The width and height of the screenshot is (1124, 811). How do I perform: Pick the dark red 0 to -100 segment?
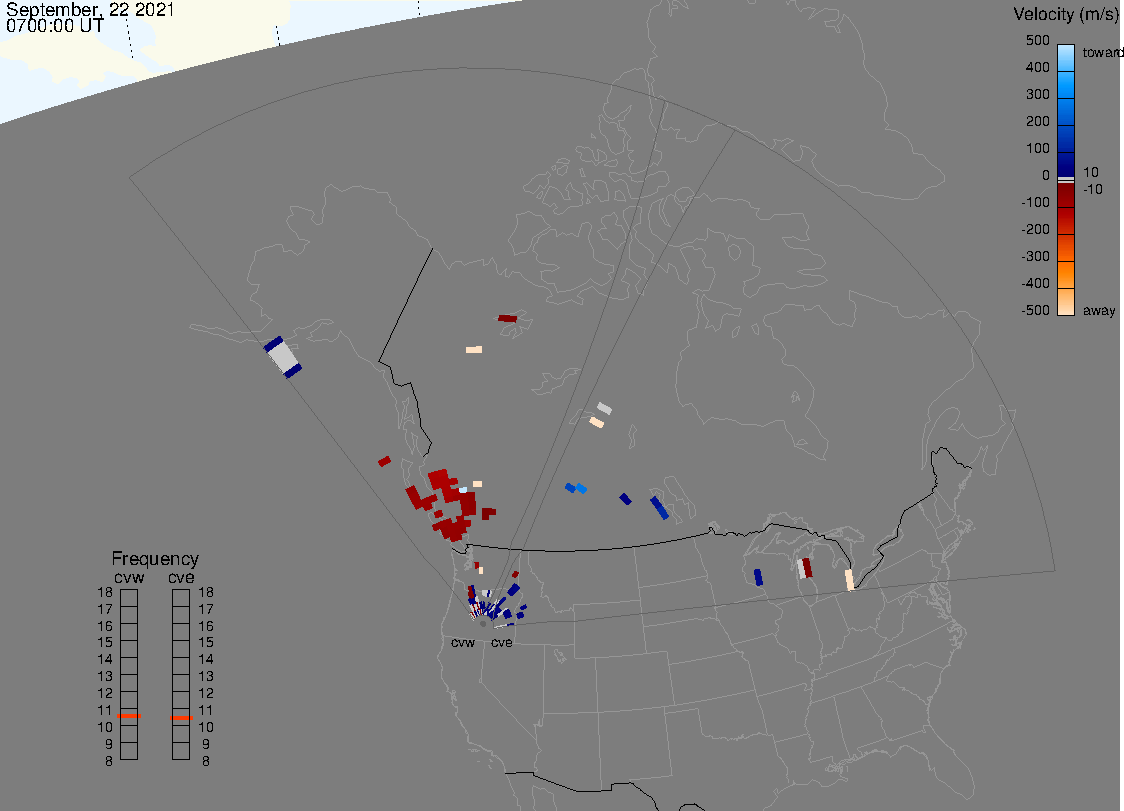pyautogui.click(x=1066, y=195)
